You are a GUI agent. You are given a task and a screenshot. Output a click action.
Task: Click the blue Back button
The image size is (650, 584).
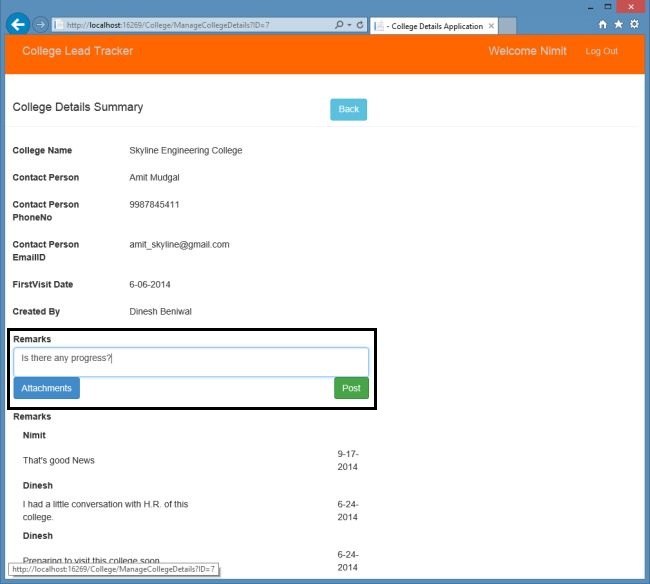pos(349,109)
